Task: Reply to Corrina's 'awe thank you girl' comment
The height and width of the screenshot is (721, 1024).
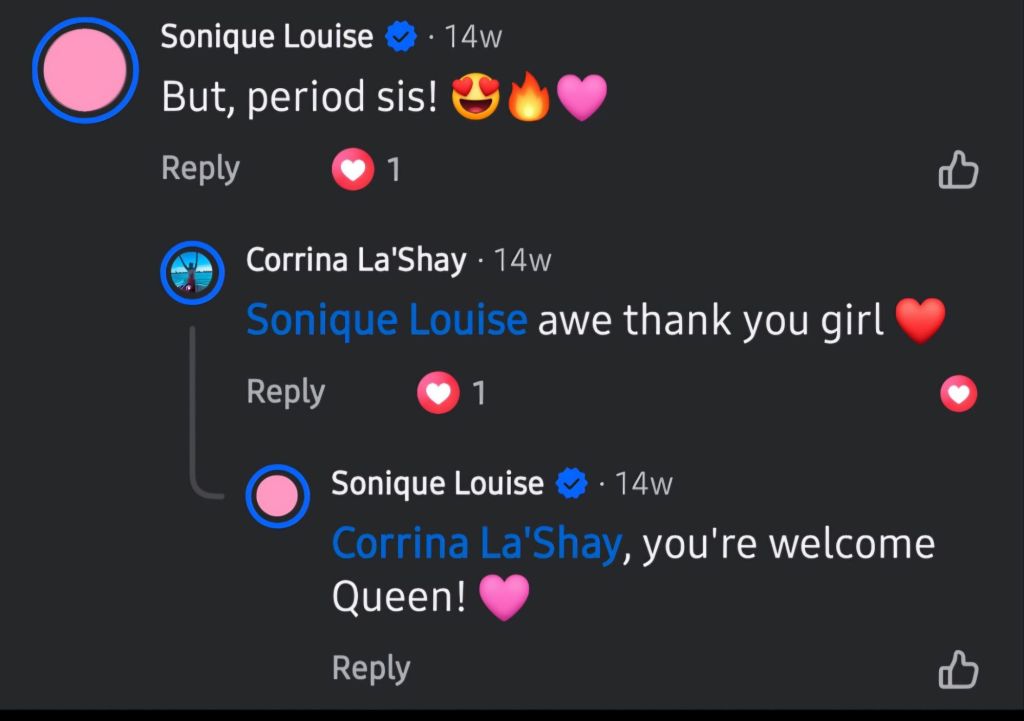Action: 285,392
